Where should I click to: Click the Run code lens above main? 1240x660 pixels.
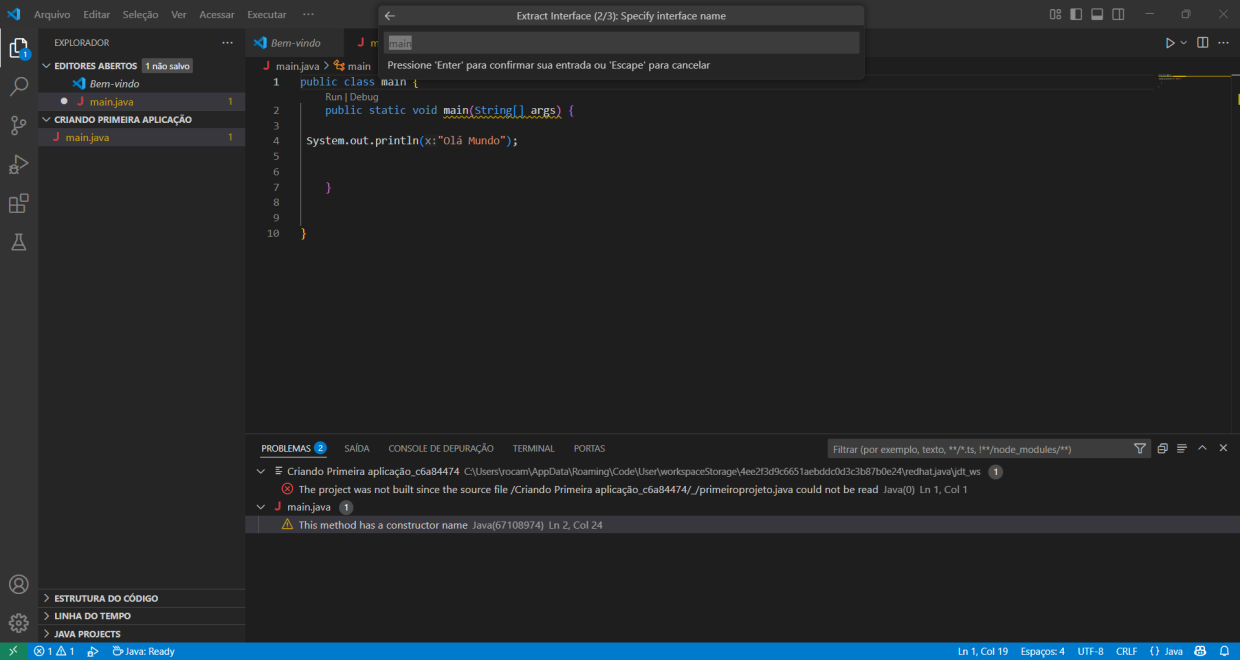[x=334, y=97]
